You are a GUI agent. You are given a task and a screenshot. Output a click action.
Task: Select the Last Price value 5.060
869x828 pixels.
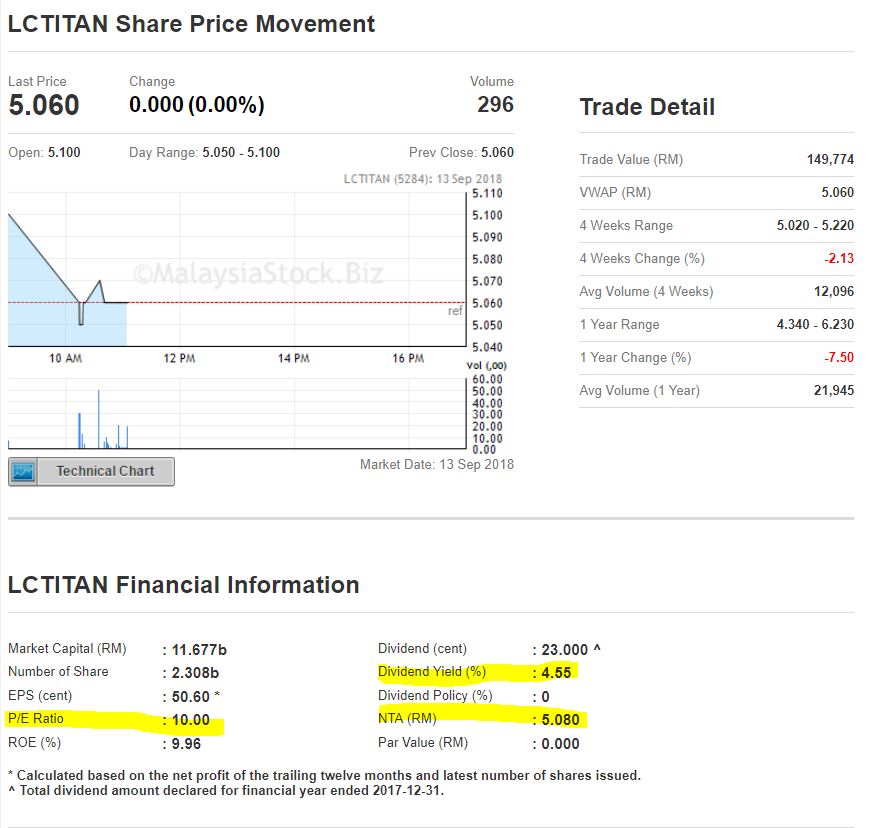tap(44, 105)
